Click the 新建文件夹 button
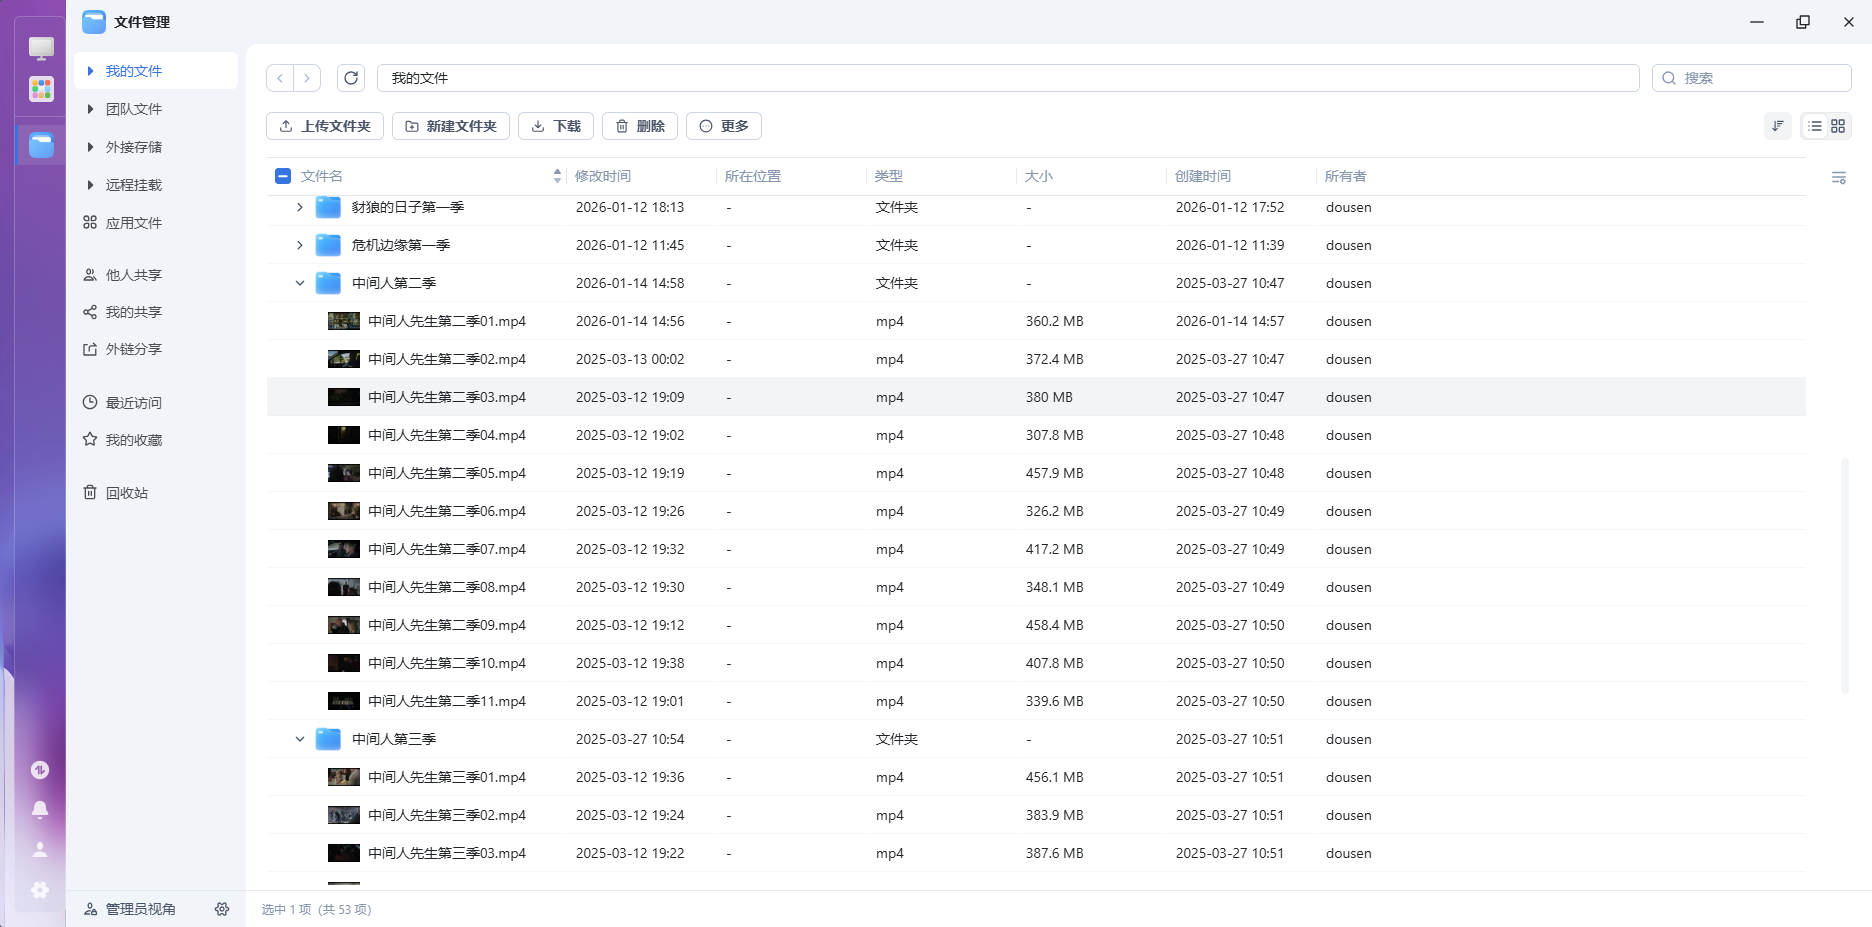1872x927 pixels. pos(450,126)
